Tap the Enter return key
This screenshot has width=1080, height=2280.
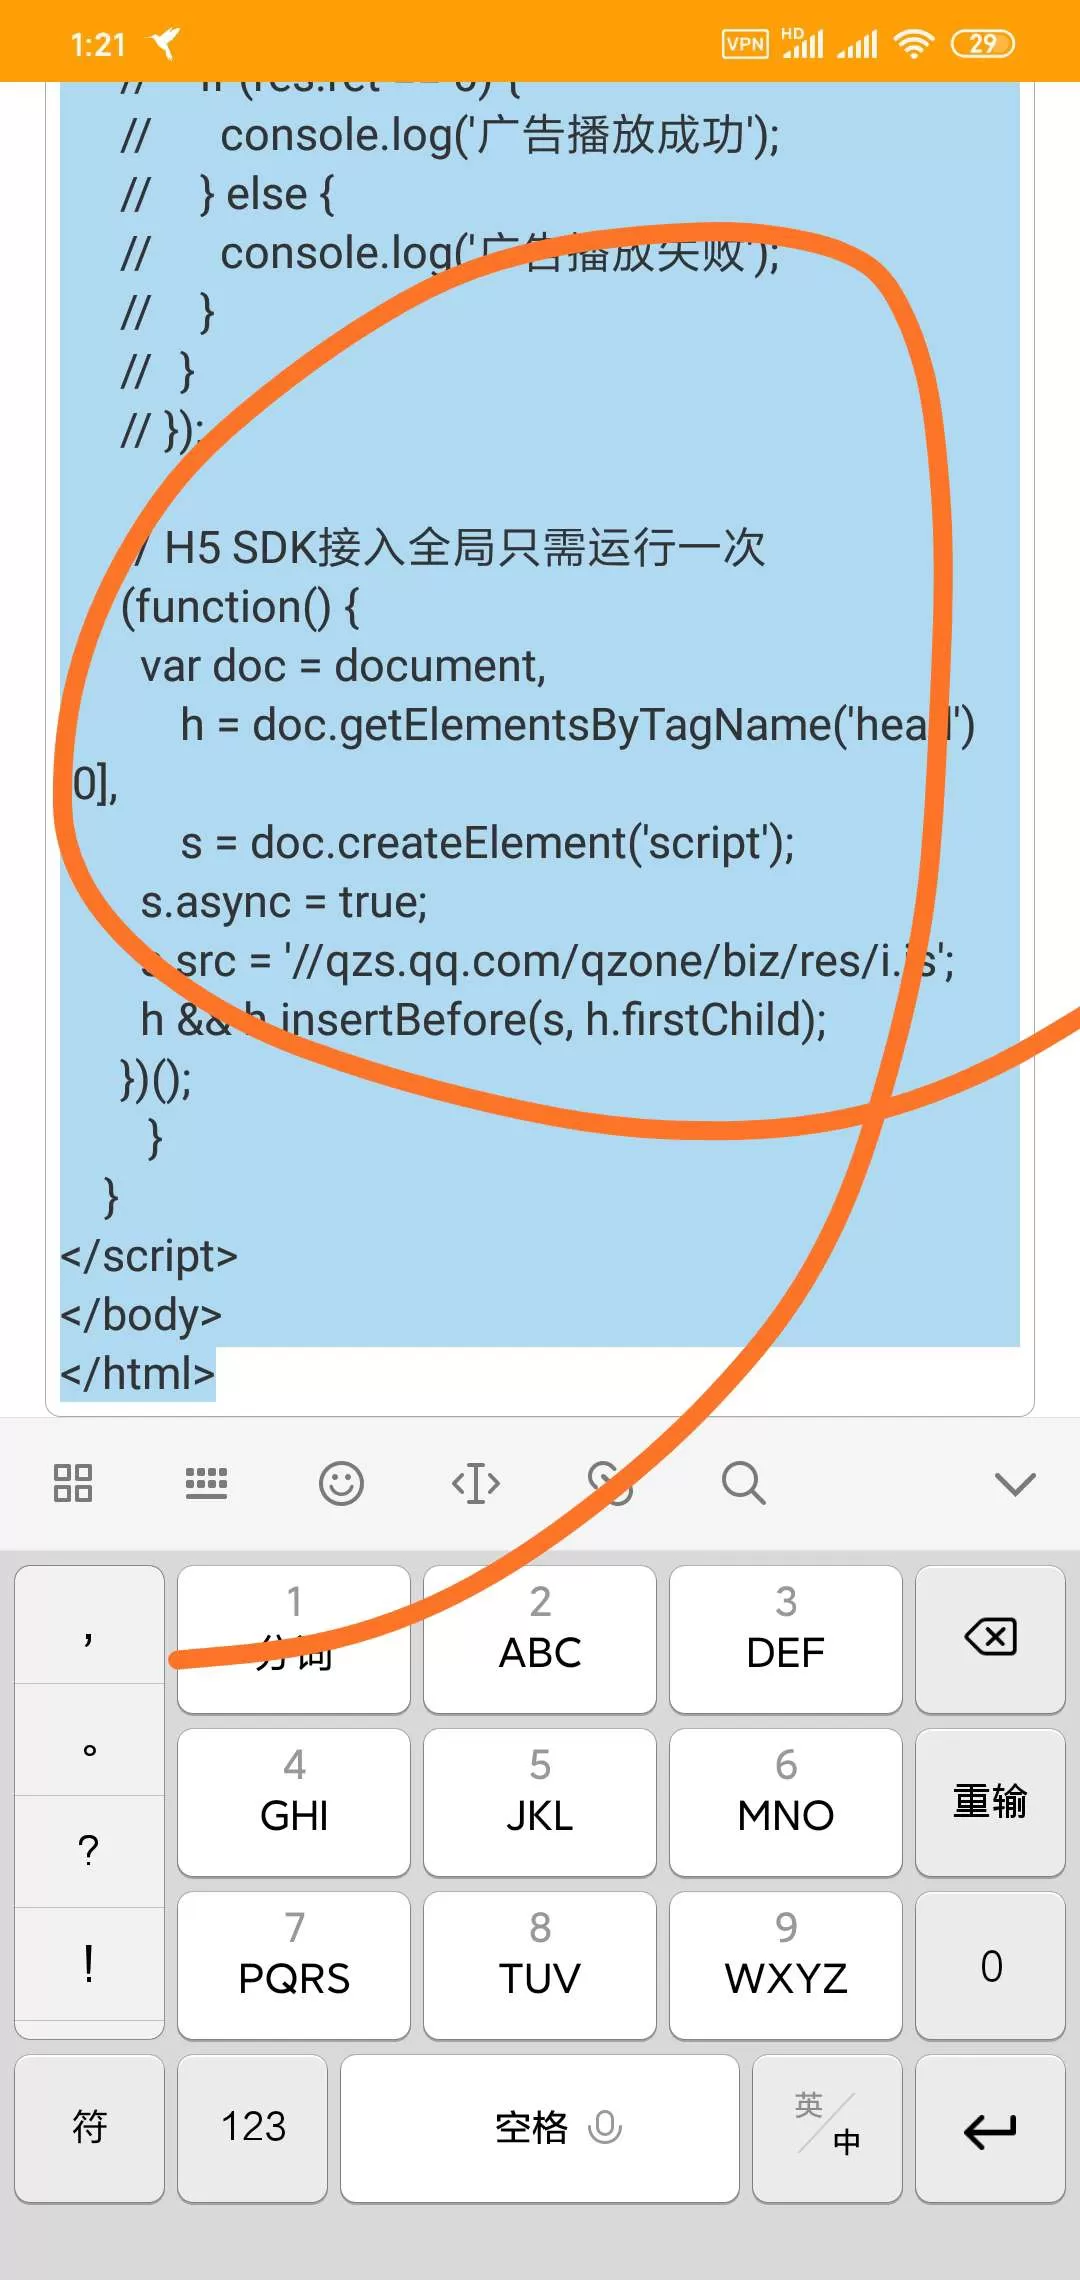coord(990,2129)
